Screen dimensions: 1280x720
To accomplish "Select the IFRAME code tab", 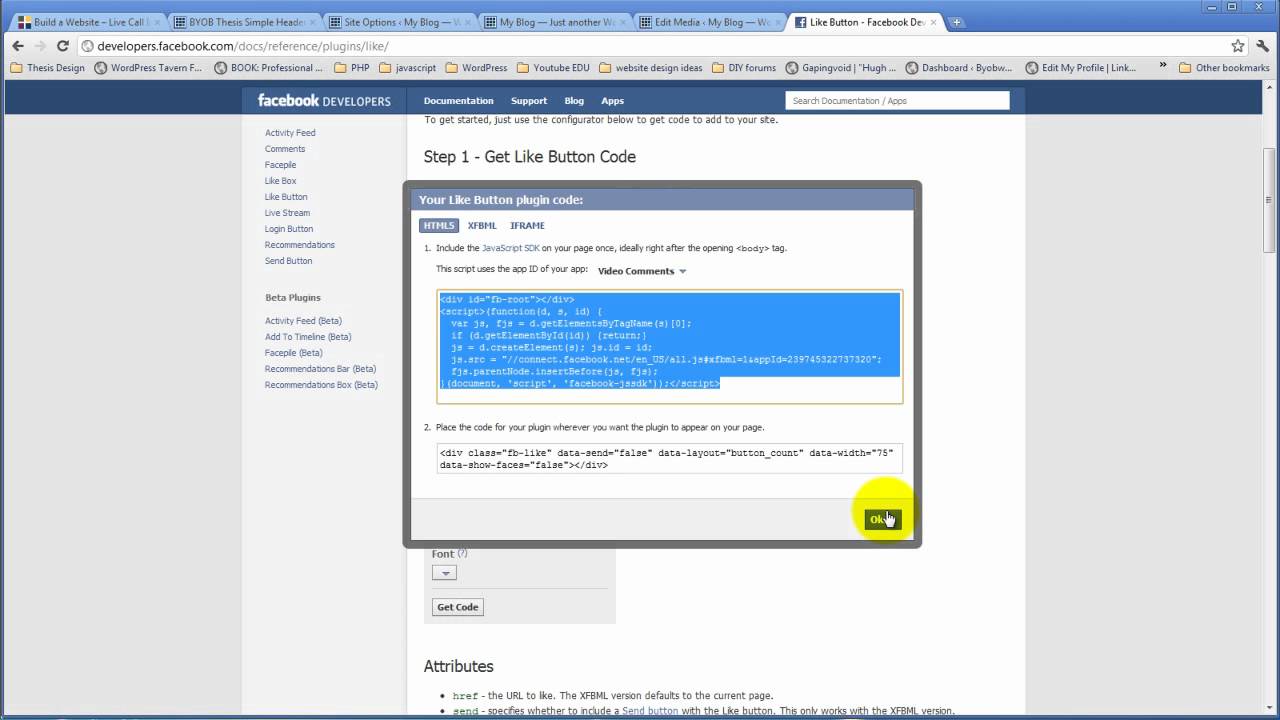I will tap(527, 226).
